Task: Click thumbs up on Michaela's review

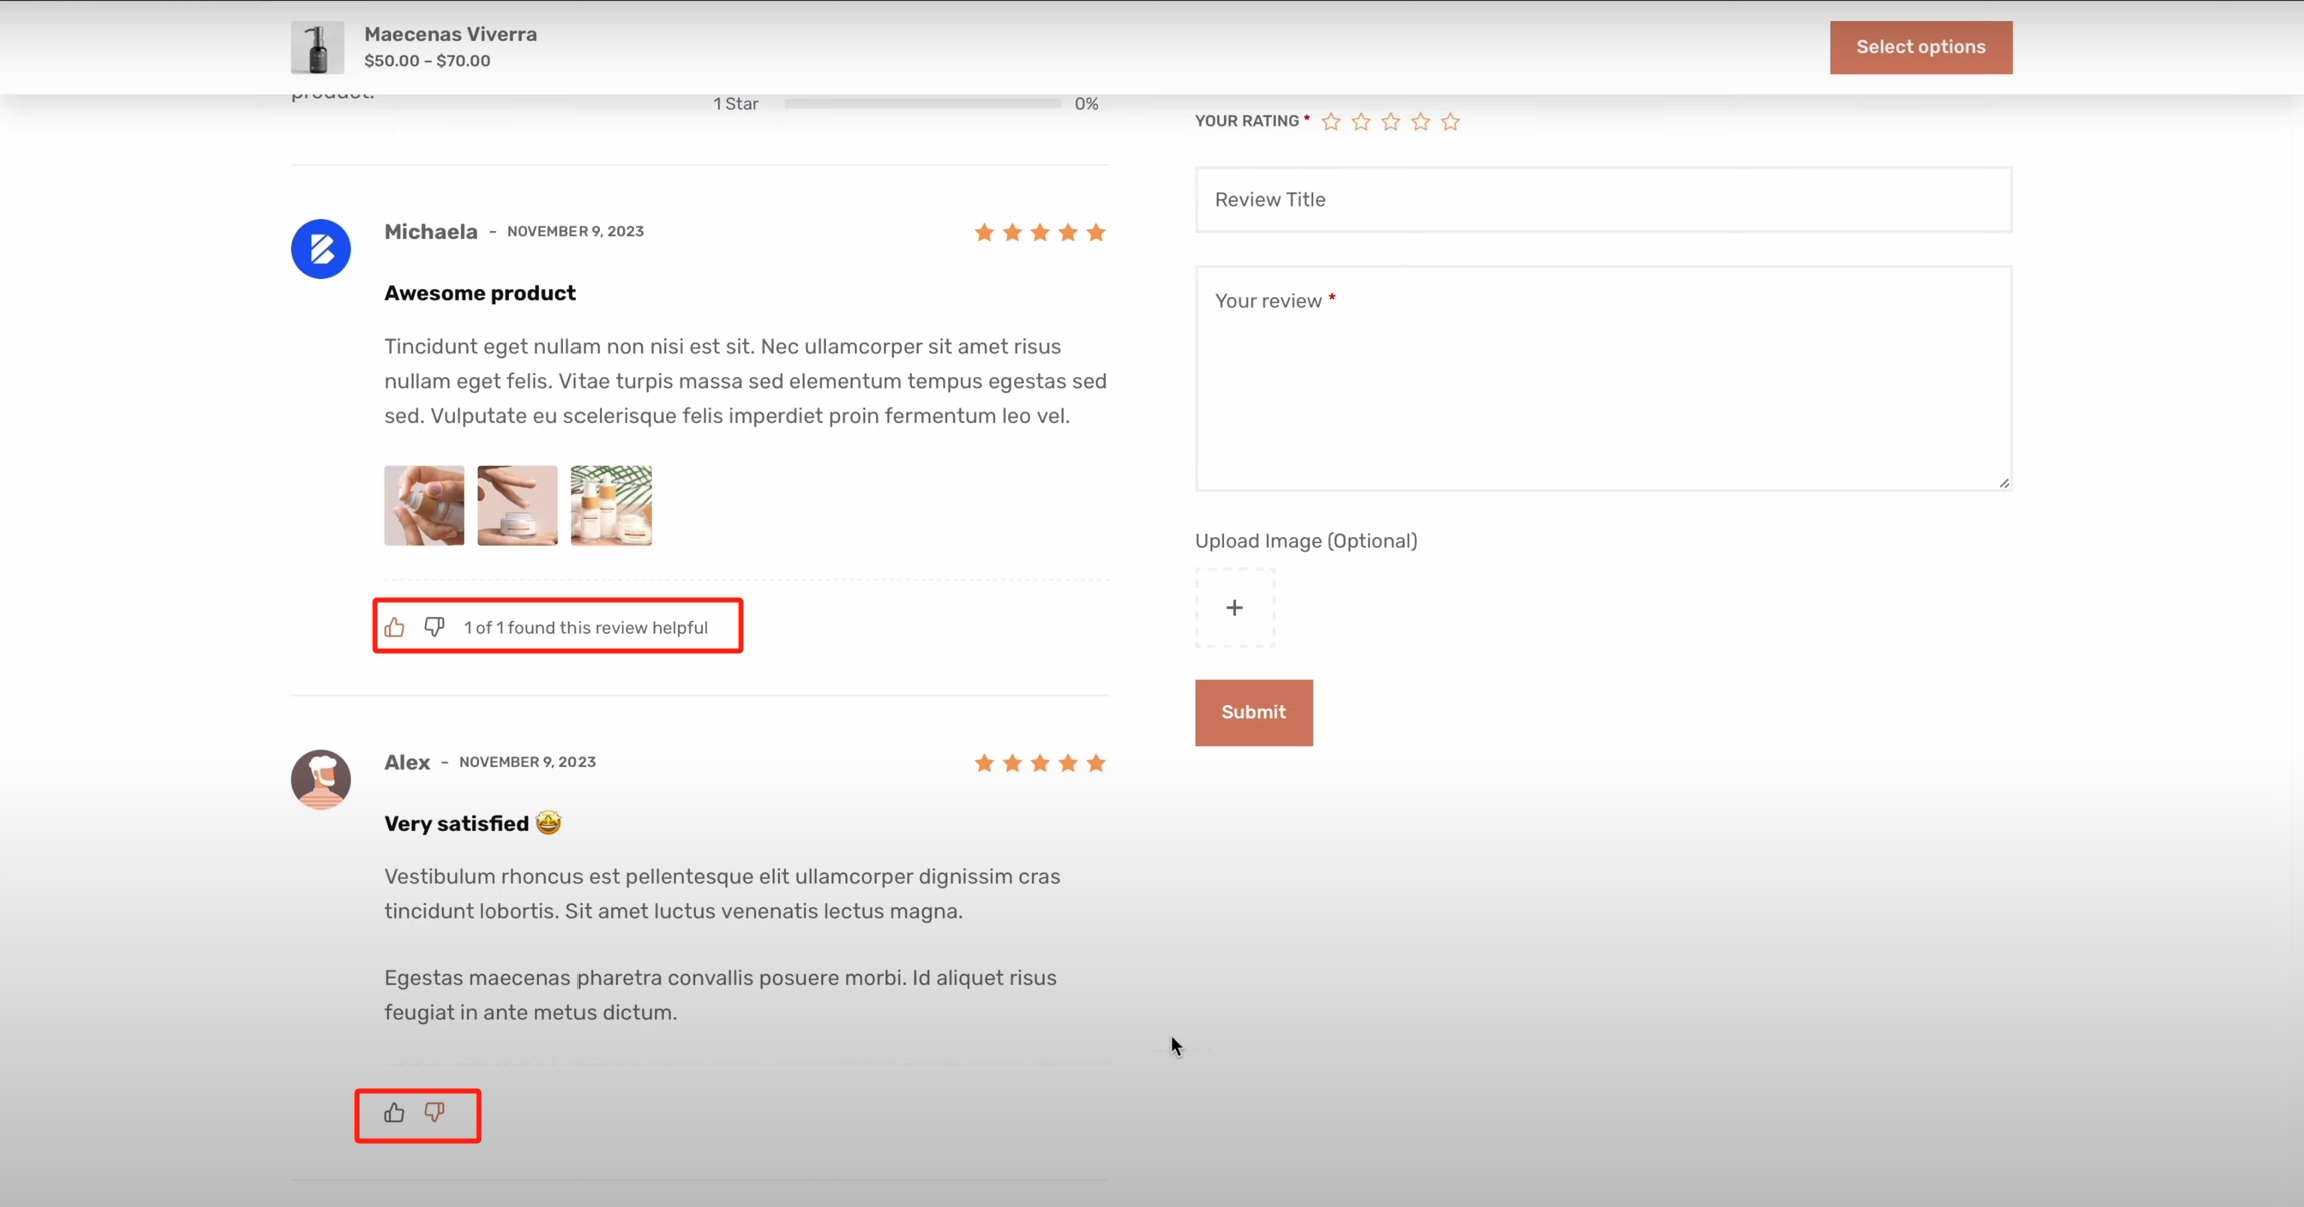Action: coord(395,627)
